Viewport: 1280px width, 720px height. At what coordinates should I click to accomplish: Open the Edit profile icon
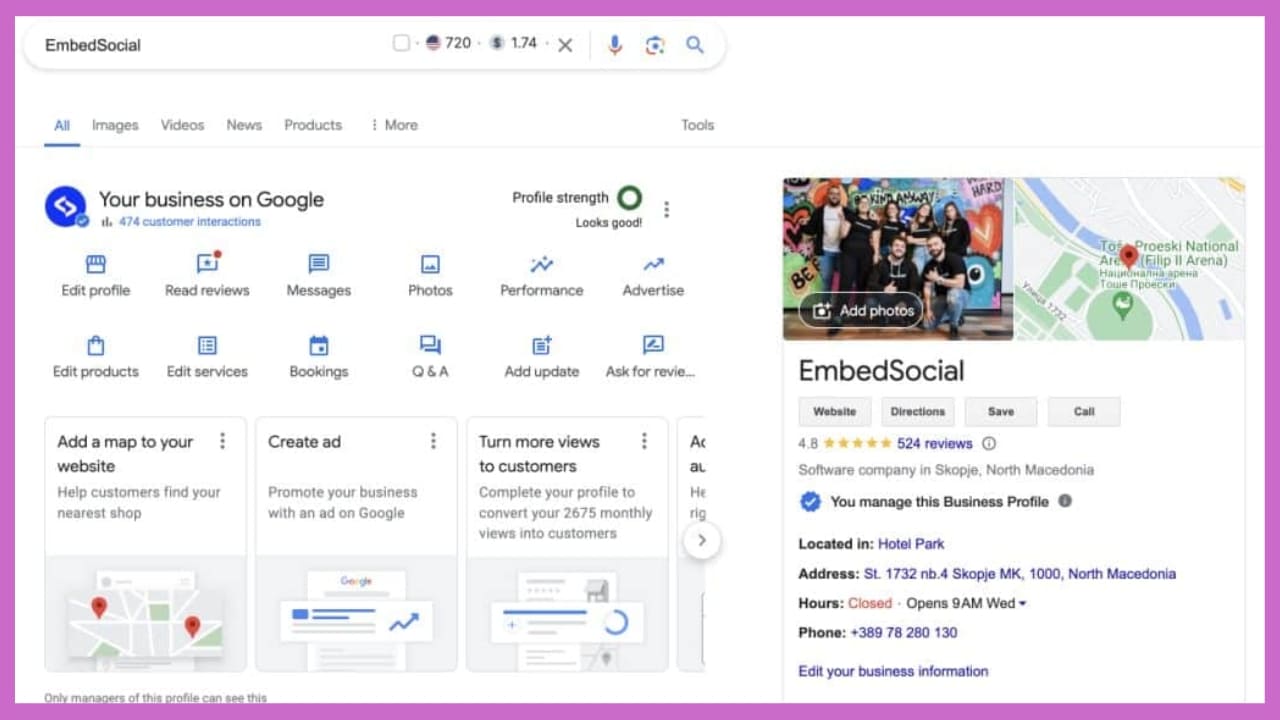(95, 263)
